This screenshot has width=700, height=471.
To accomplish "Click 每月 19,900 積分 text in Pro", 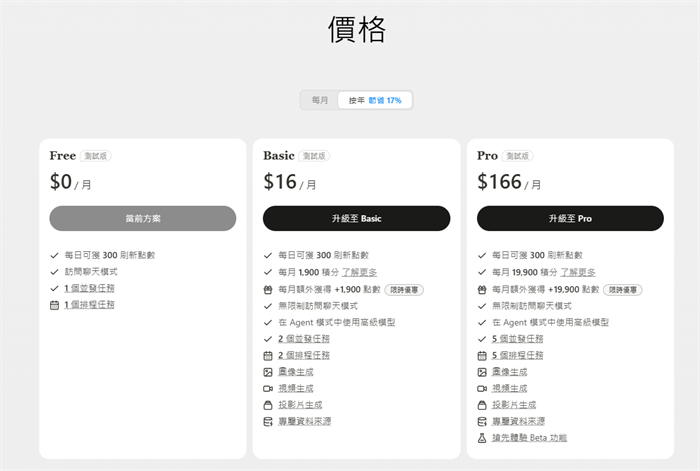I will pos(525,272).
